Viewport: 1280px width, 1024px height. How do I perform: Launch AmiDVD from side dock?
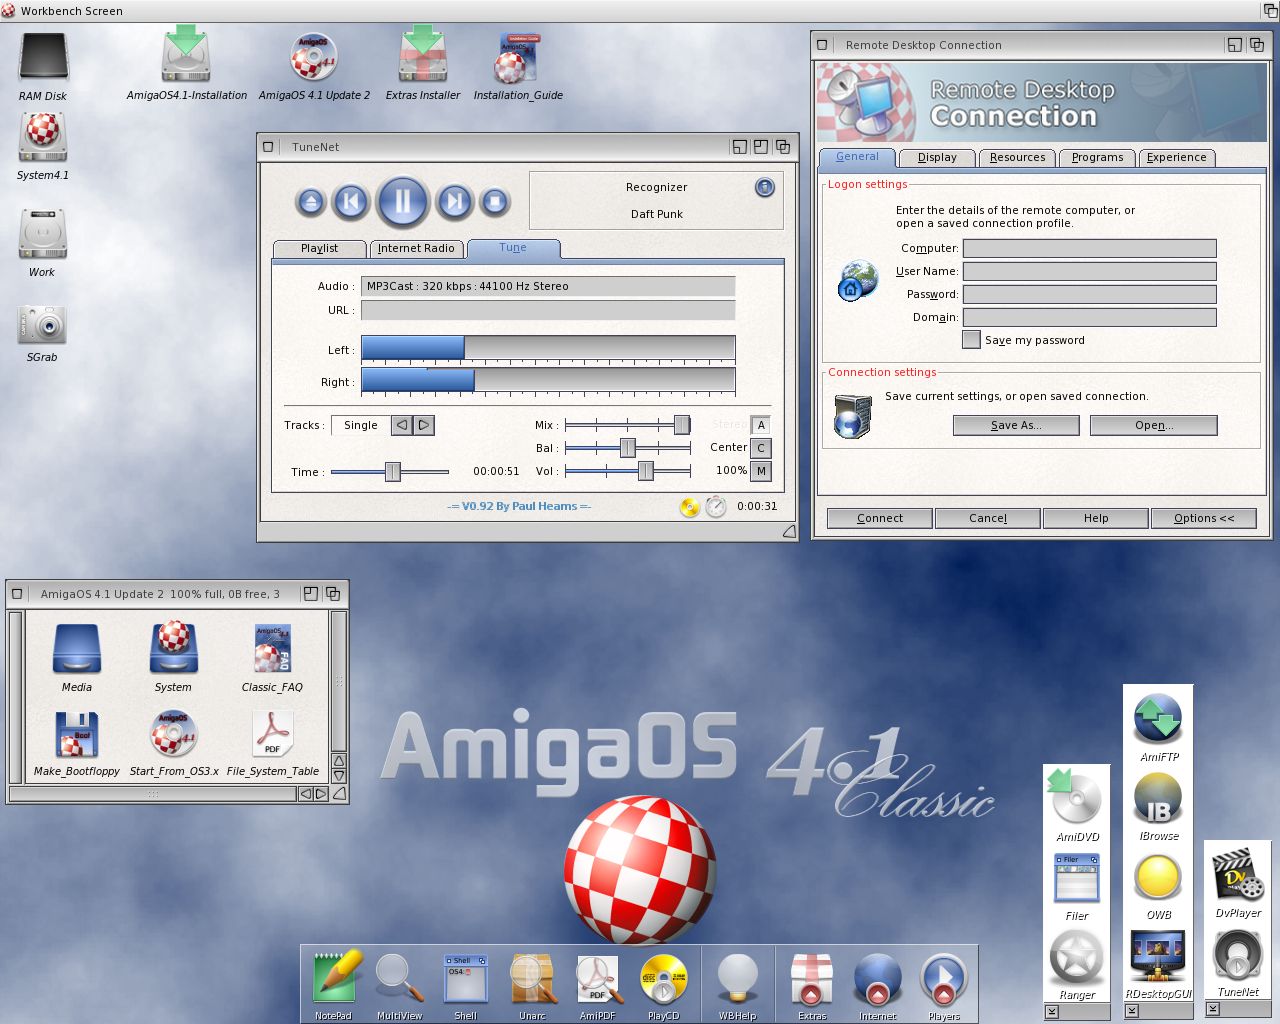coord(1076,797)
